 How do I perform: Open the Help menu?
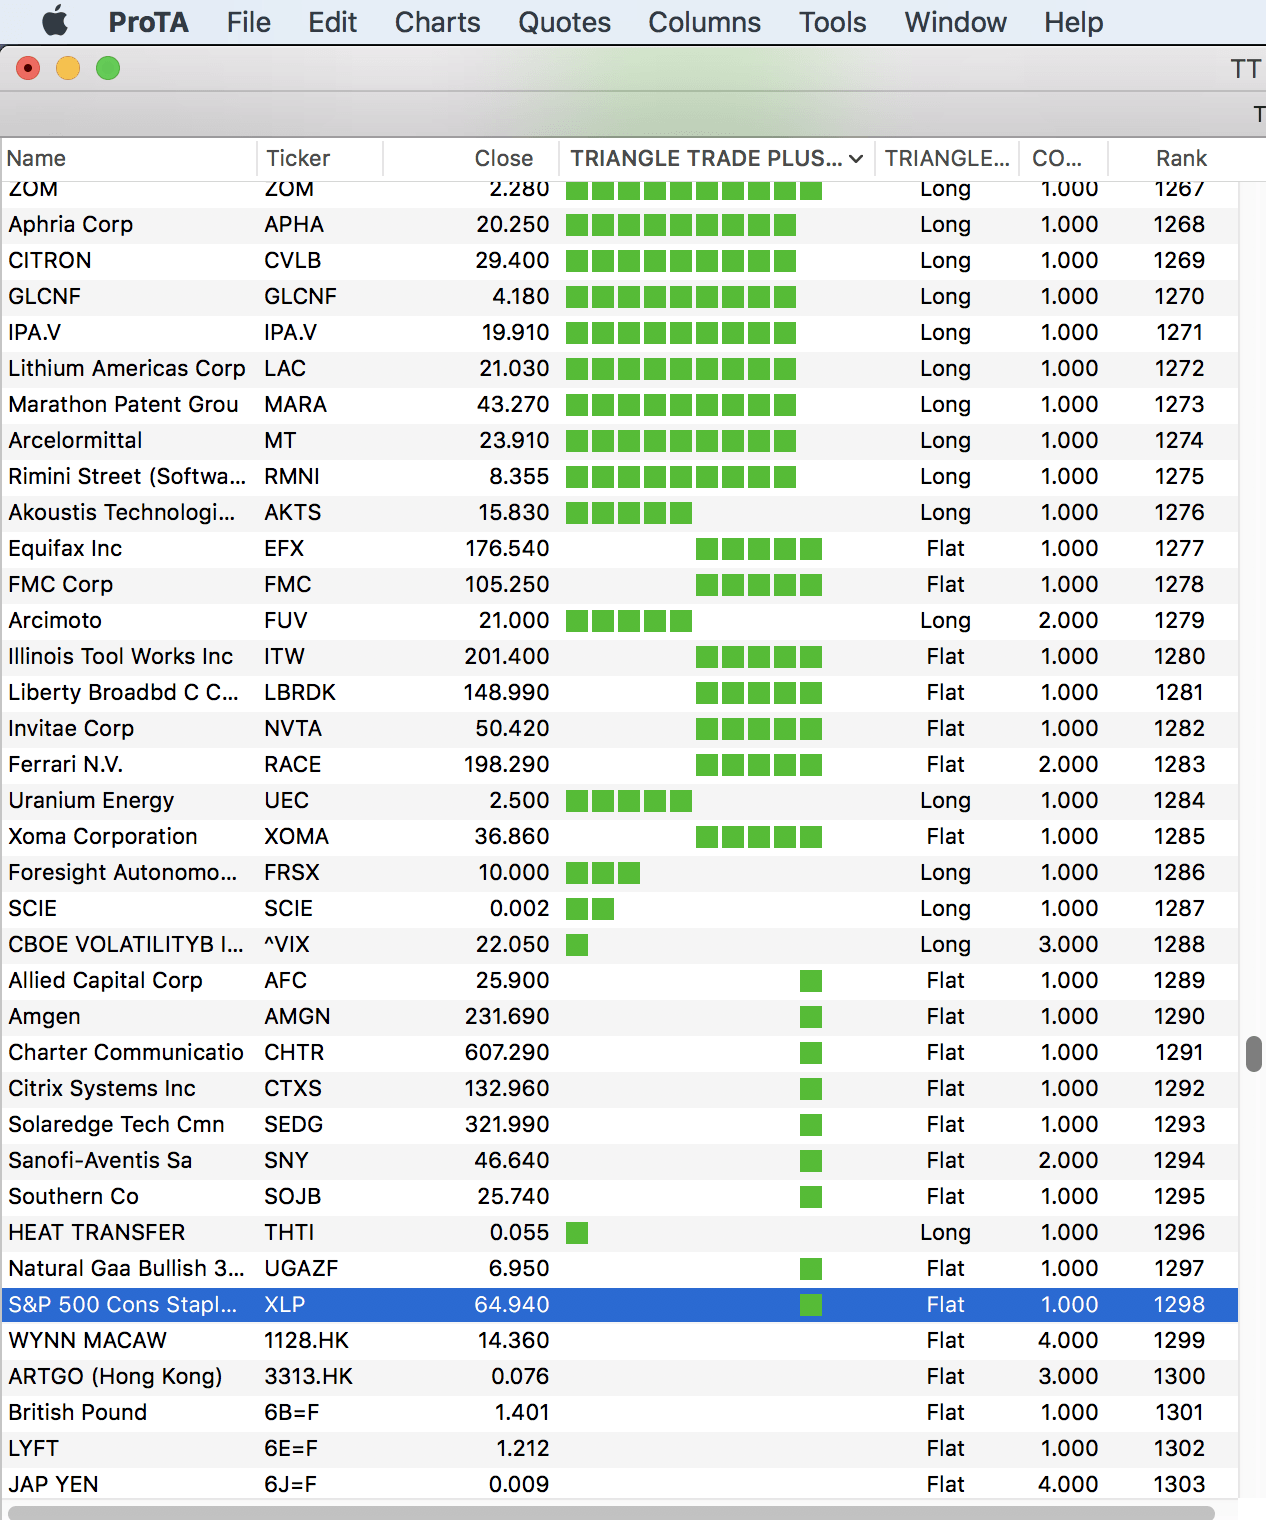1073,22
